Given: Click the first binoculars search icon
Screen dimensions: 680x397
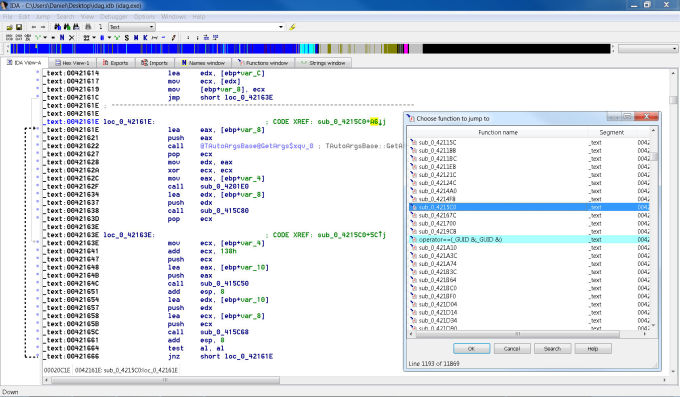Looking at the screenshot, I should pyautogui.click(x=58, y=27).
